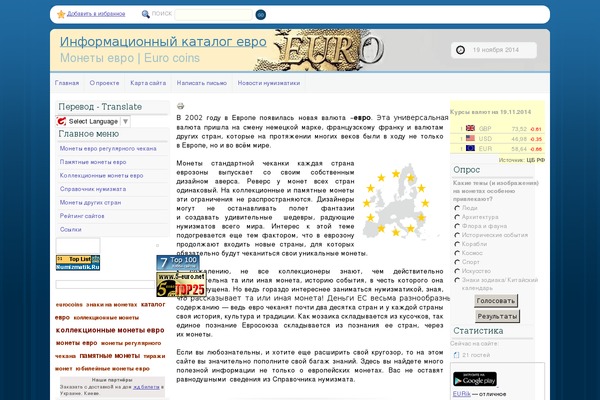Viewport: 600px width, 400px height.
Task: Open the 'EURik' link
Action: point(461,394)
